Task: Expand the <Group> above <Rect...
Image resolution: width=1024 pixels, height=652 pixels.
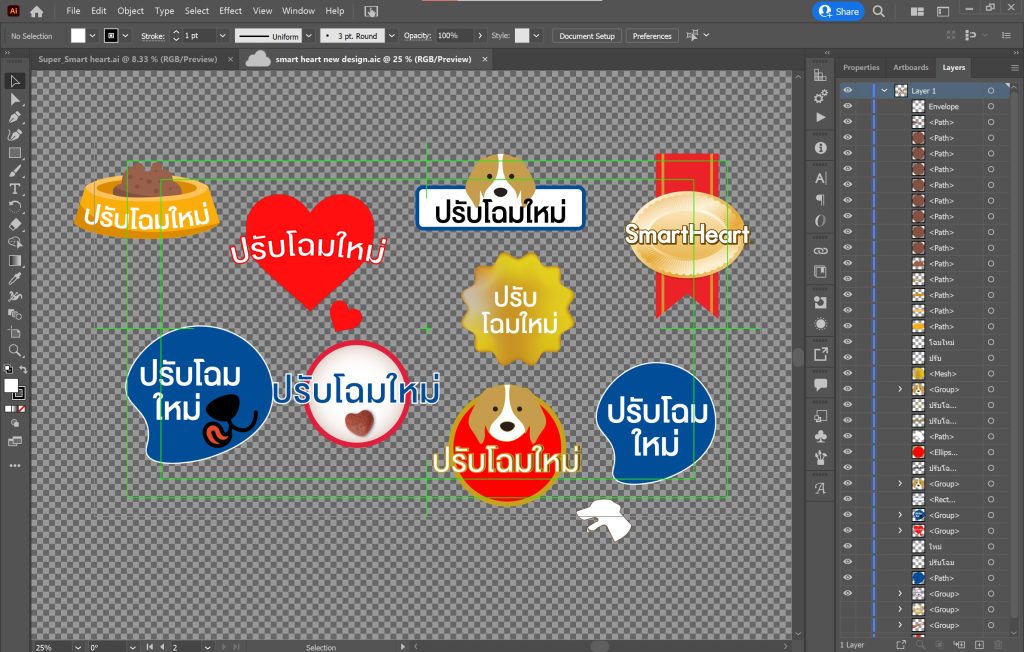Action: (x=900, y=483)
